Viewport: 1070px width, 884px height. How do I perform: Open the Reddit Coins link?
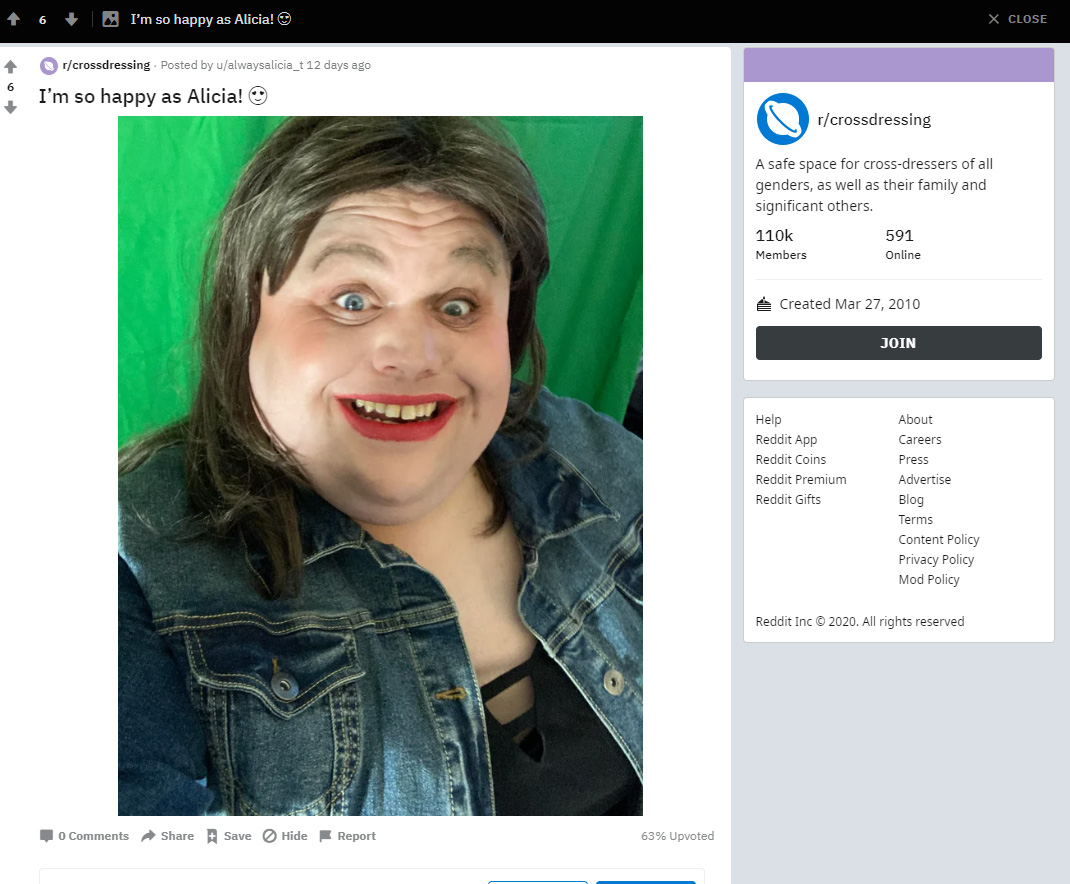point(790,459)
